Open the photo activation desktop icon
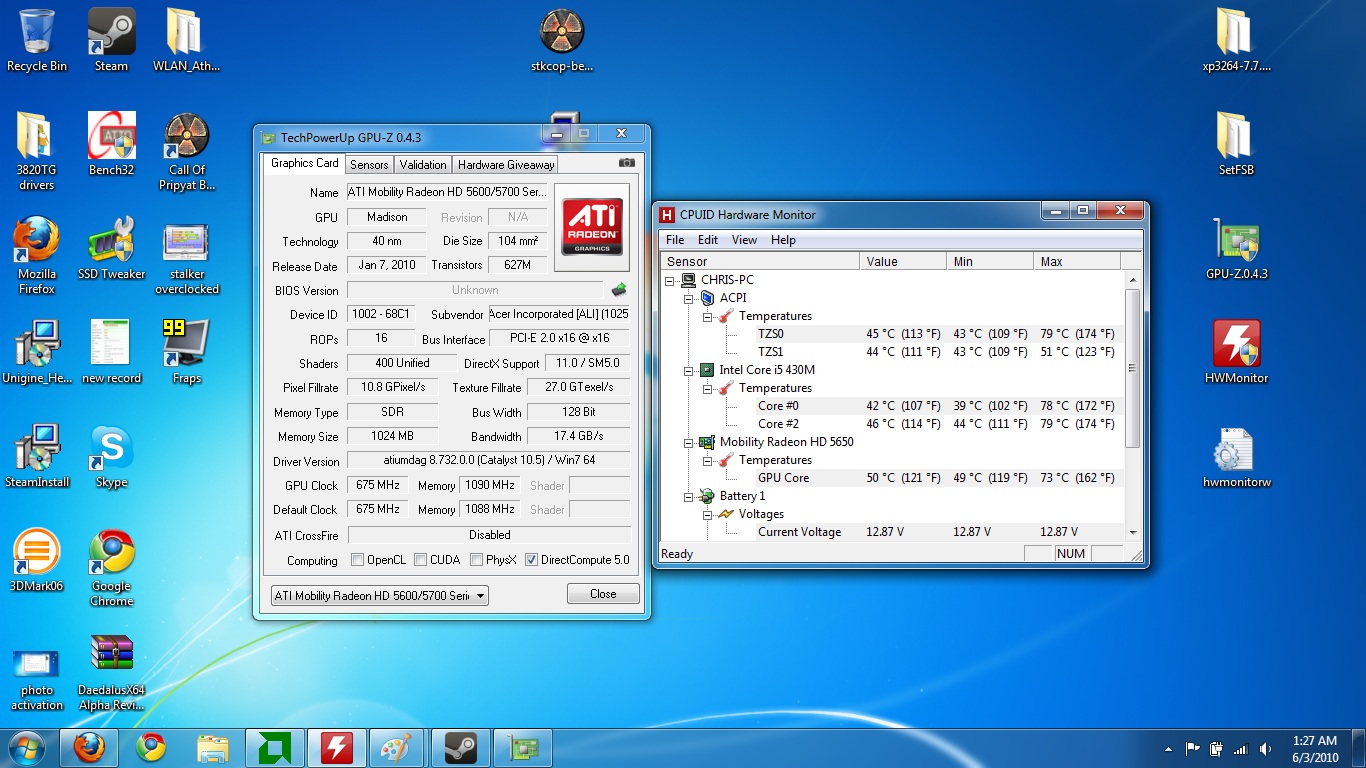 [37, 678]
